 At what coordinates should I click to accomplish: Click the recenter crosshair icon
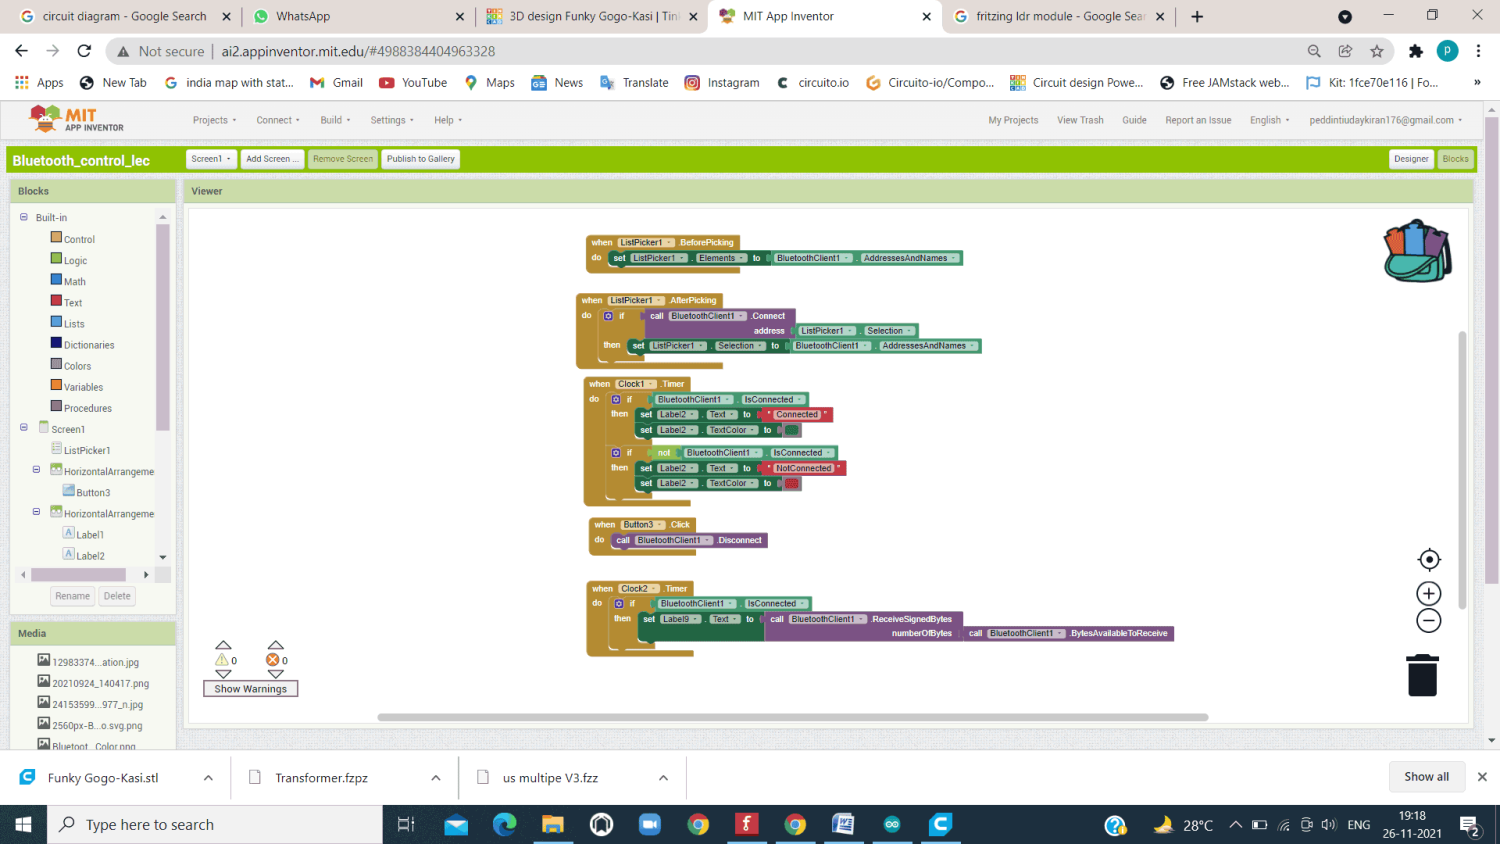pos(1428,559)
